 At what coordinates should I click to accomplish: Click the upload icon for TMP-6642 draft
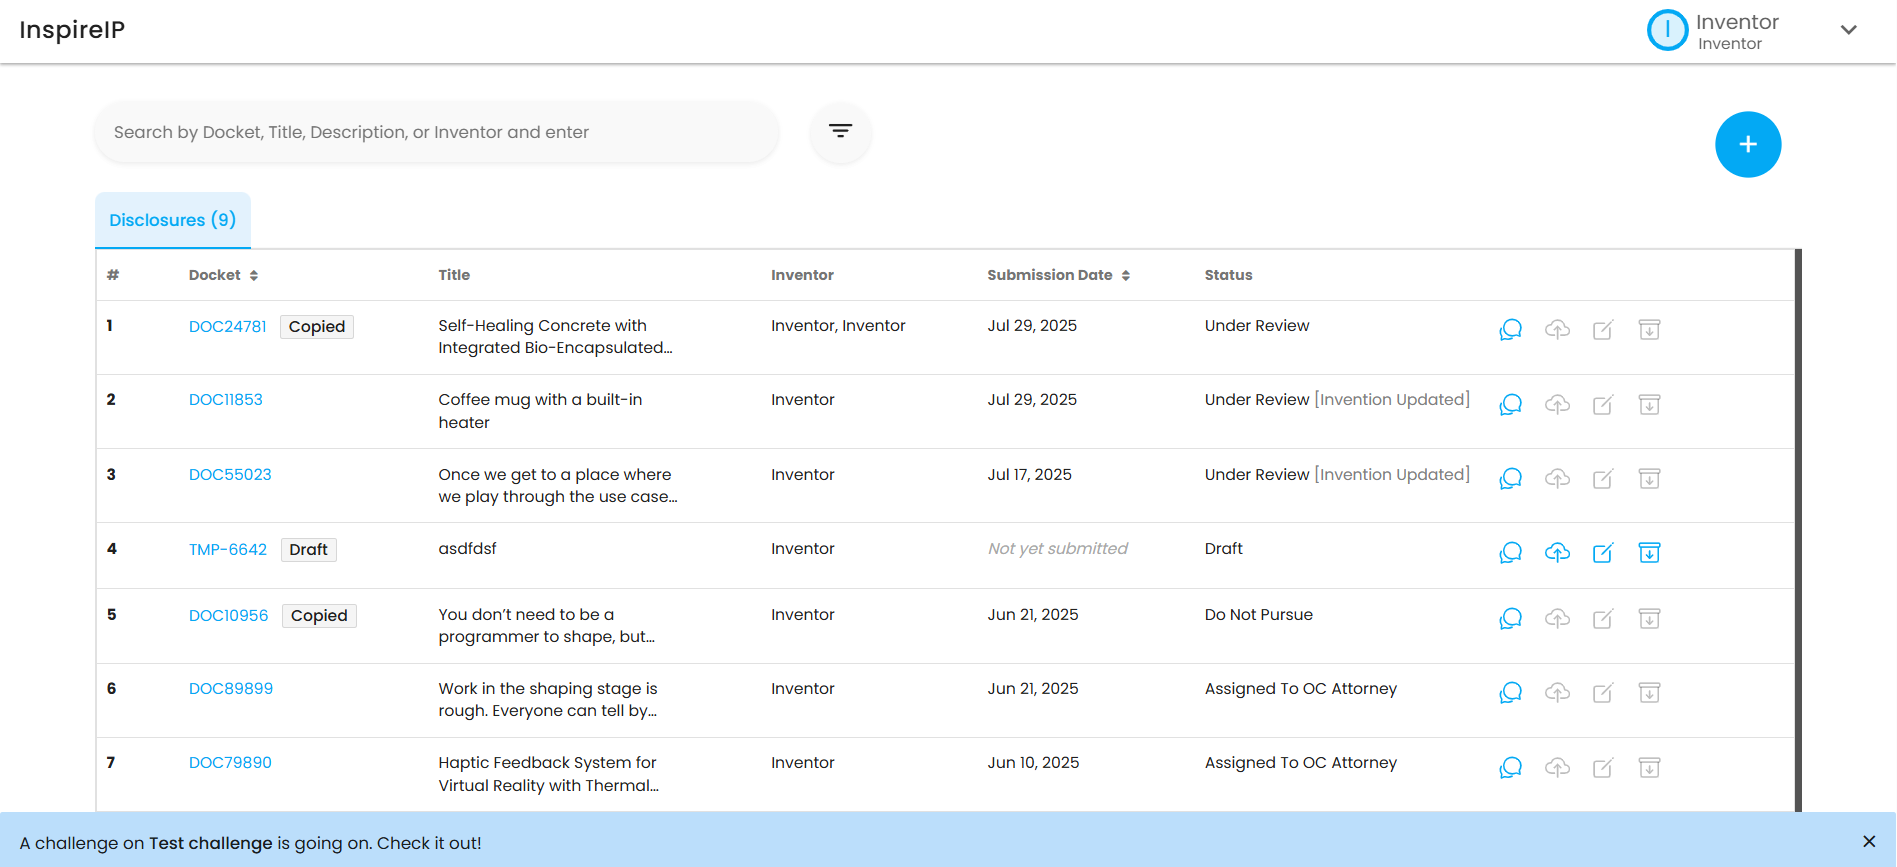coord(1557,552)
